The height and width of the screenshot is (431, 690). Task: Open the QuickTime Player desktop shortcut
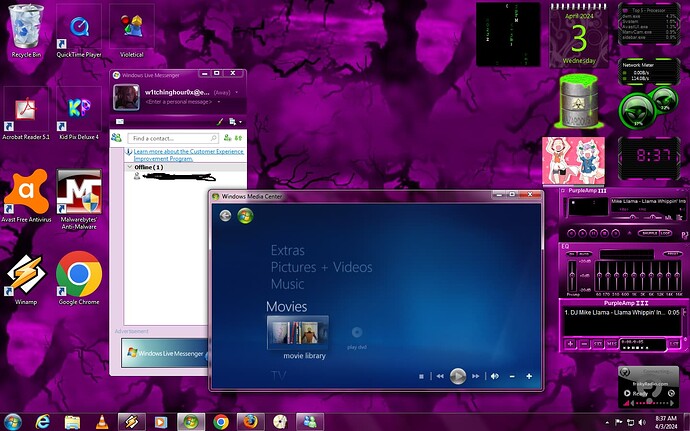(x=79, y=31)
